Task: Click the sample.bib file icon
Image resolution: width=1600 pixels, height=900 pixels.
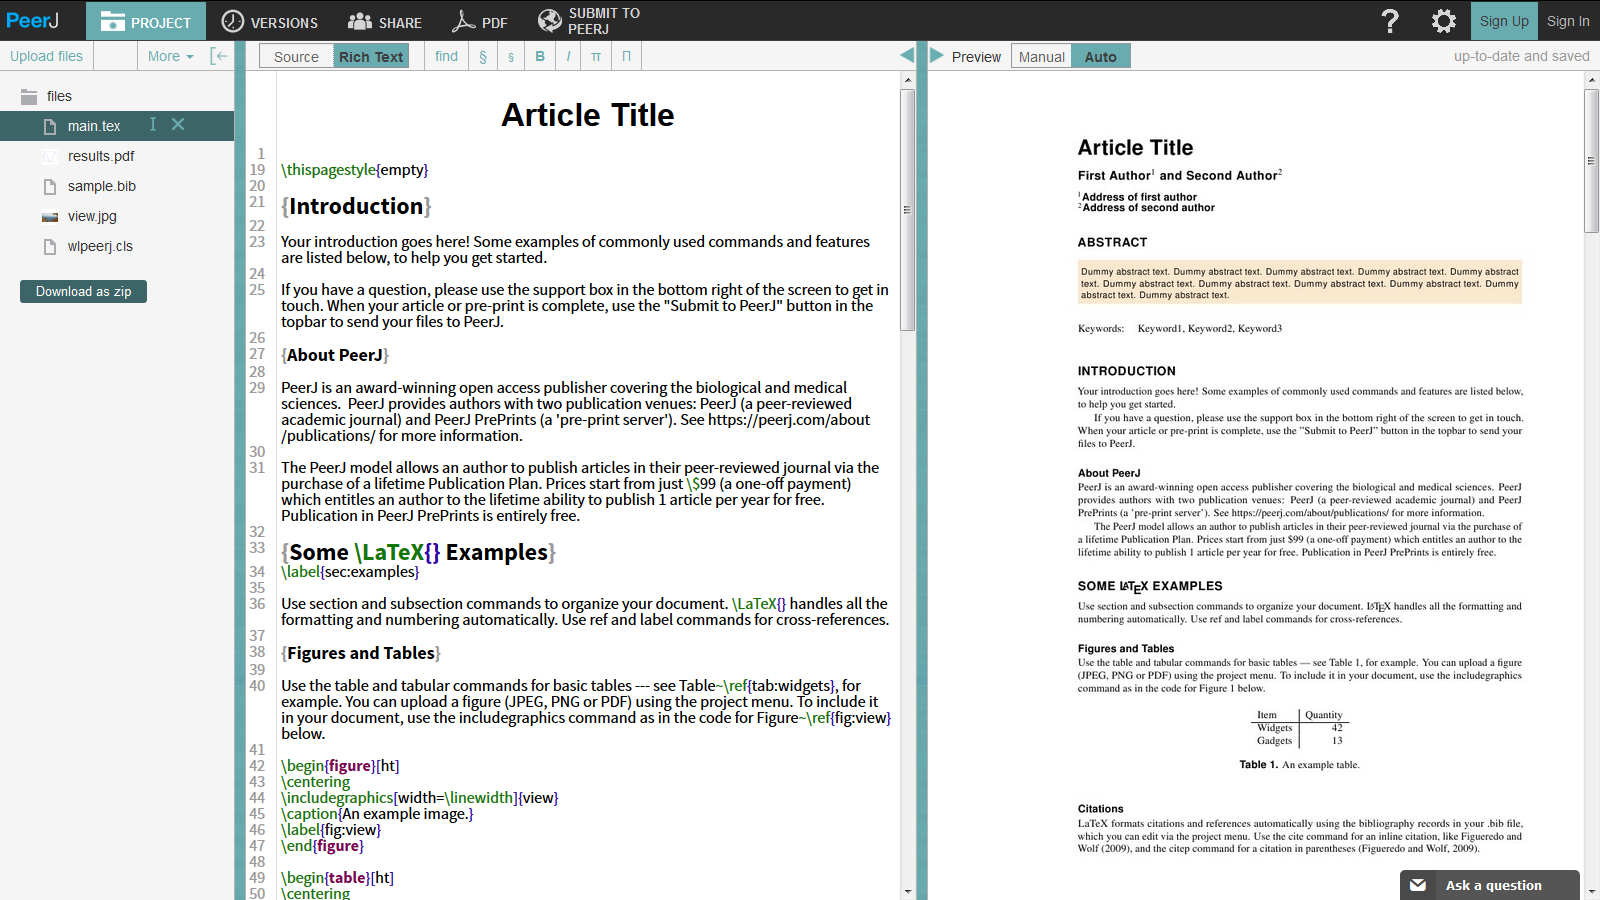Action: coord(50,186)
